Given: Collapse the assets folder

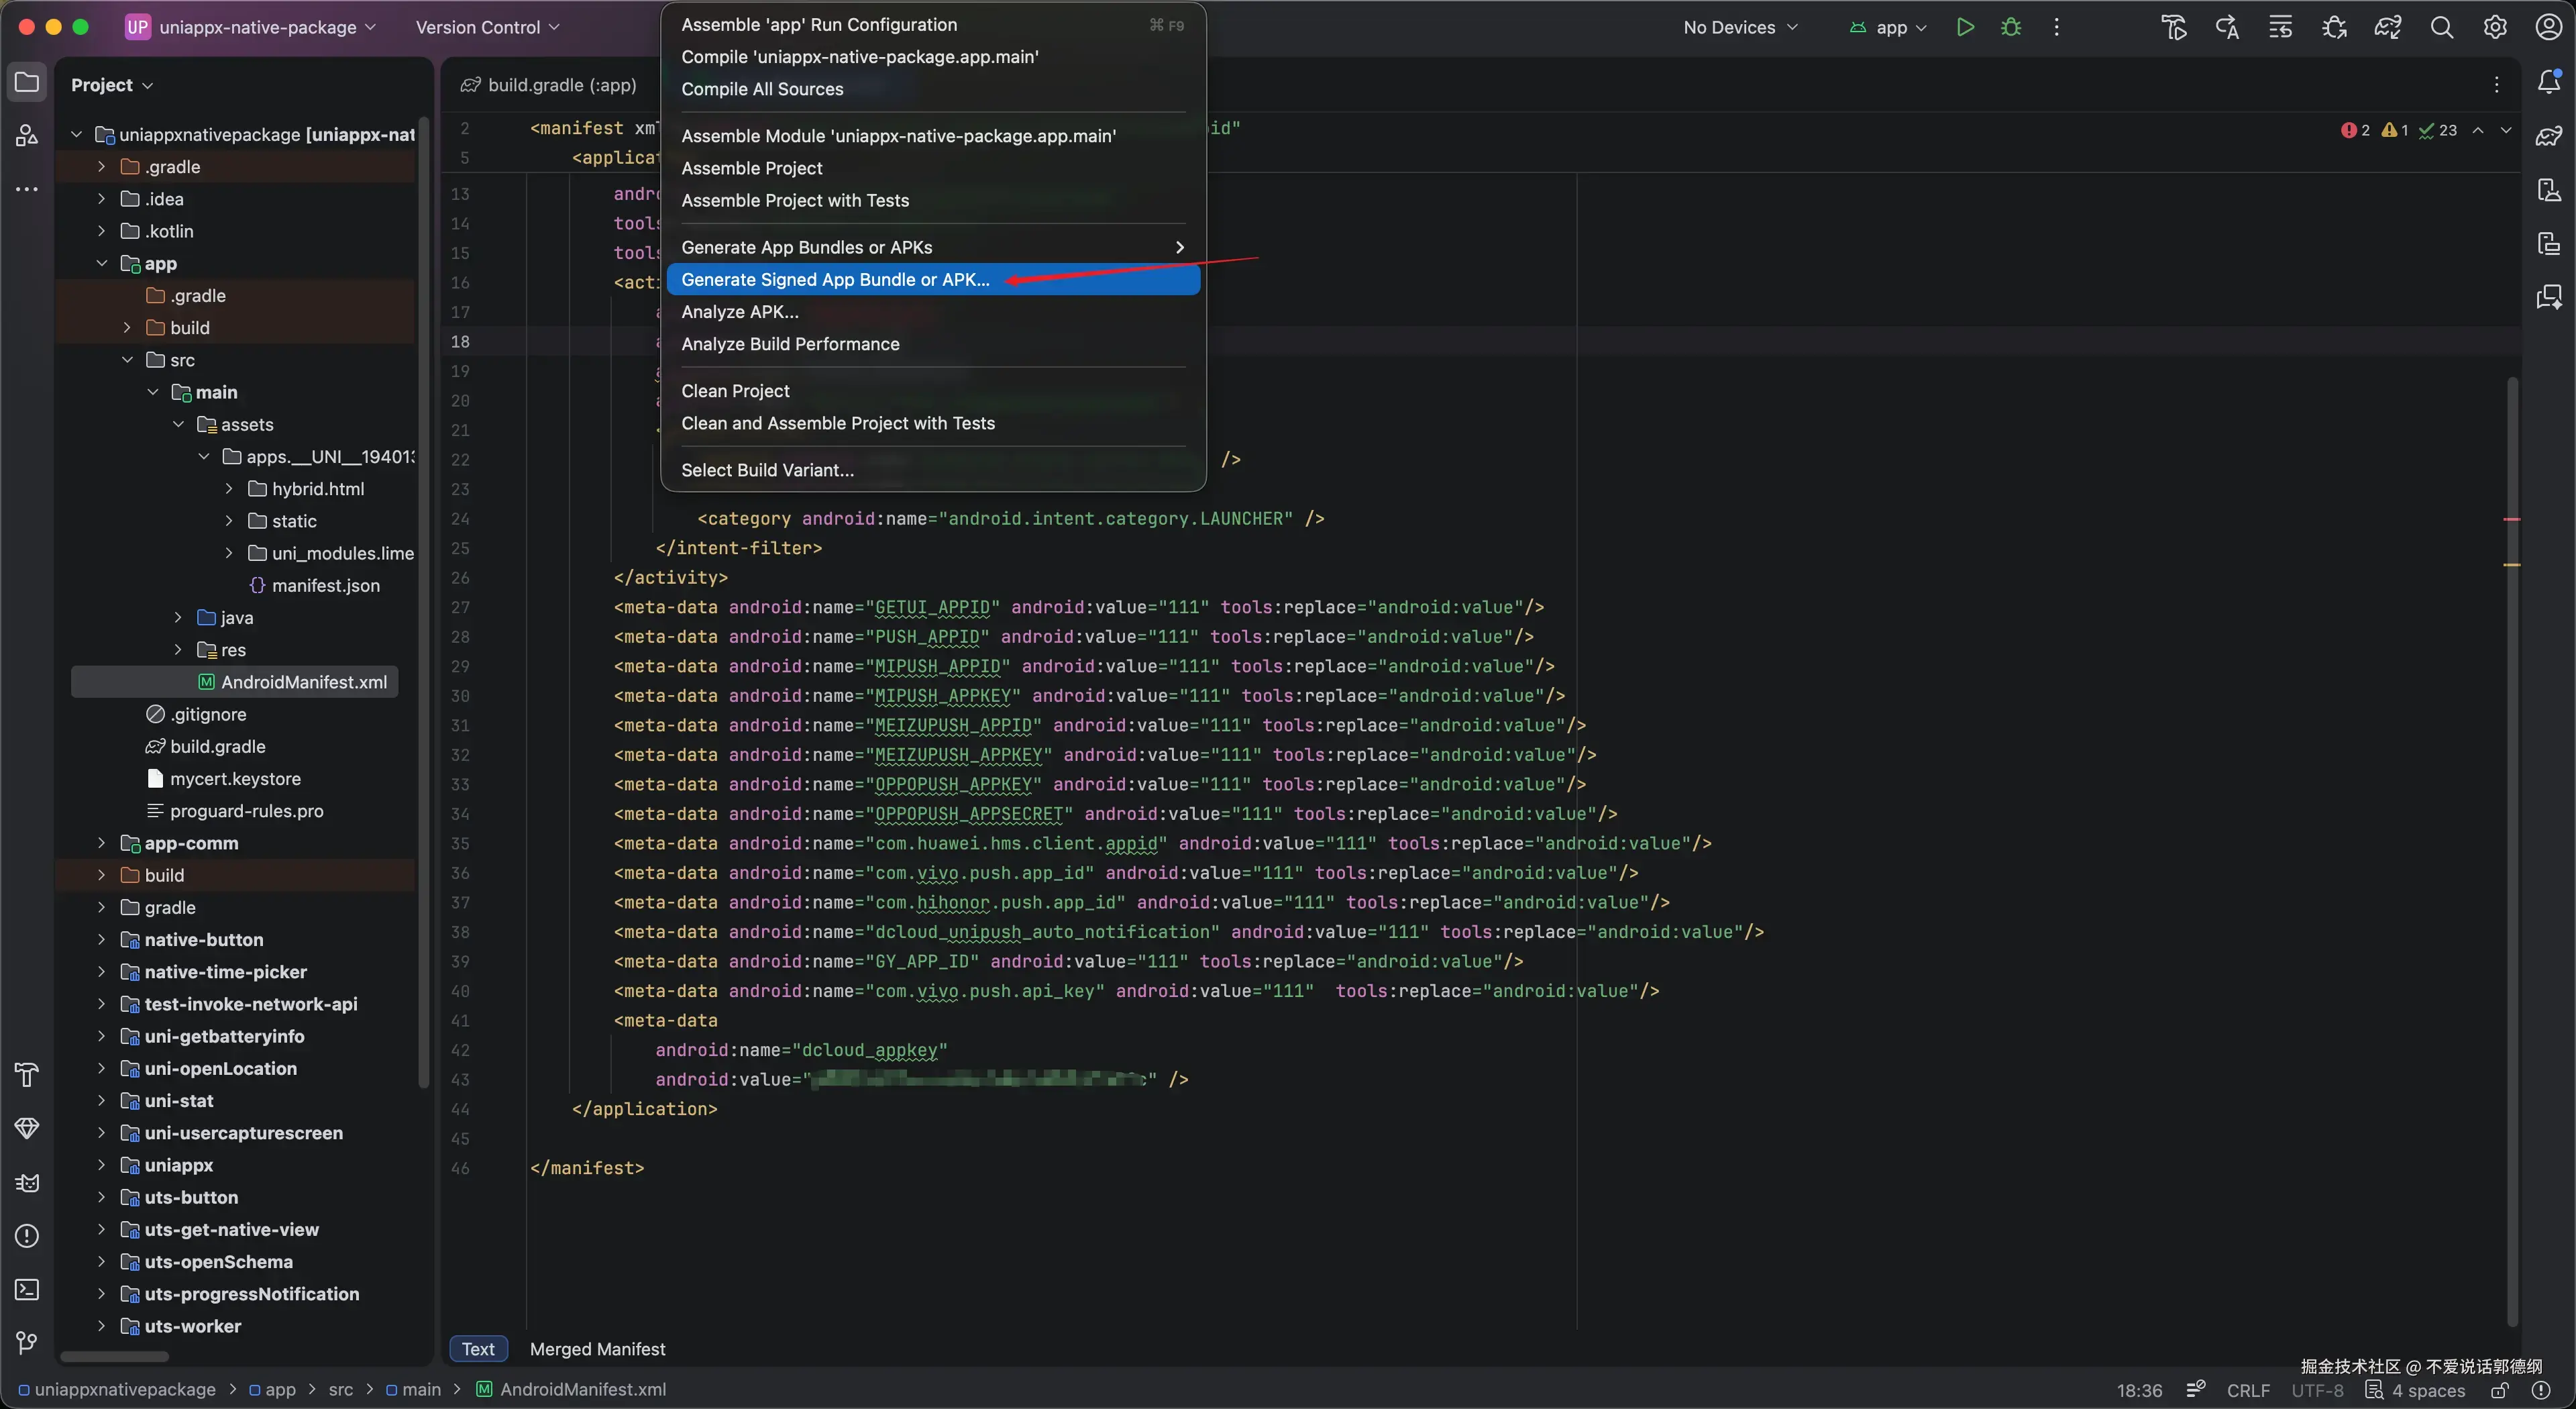Looking at the screenshot, I should (x=178, y=424).
